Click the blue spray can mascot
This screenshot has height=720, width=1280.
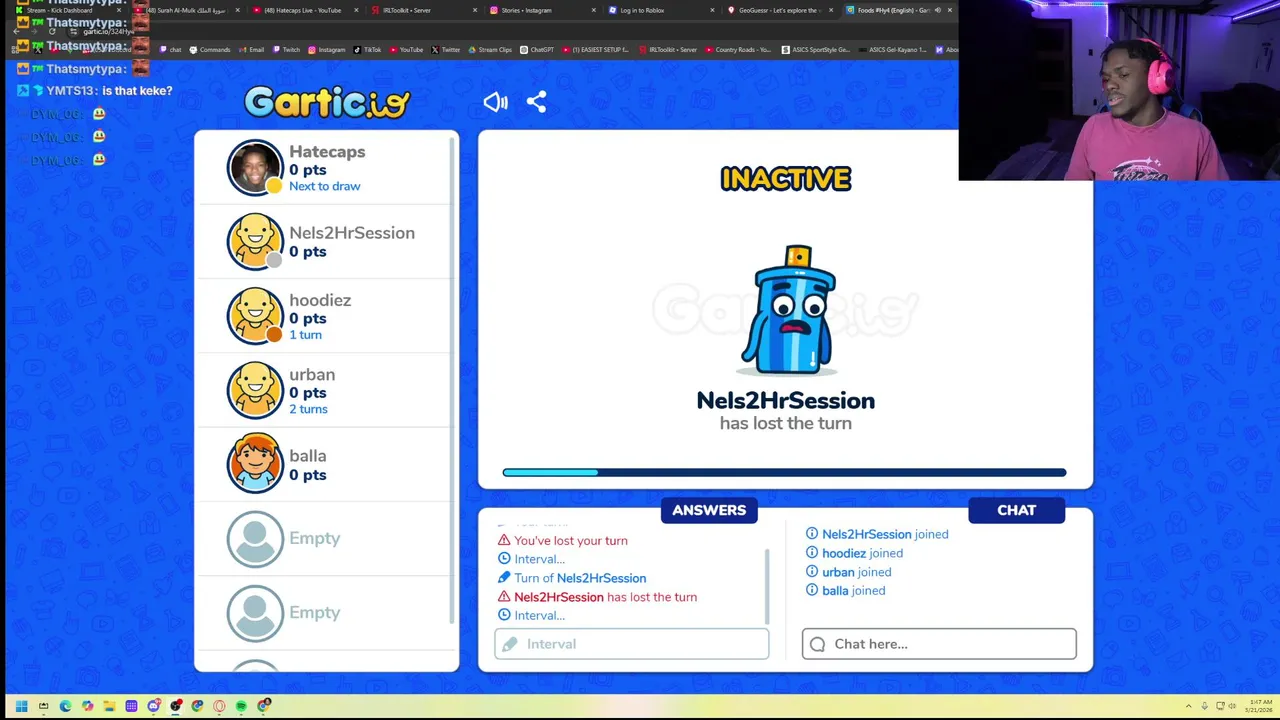(x=789, y=310)
